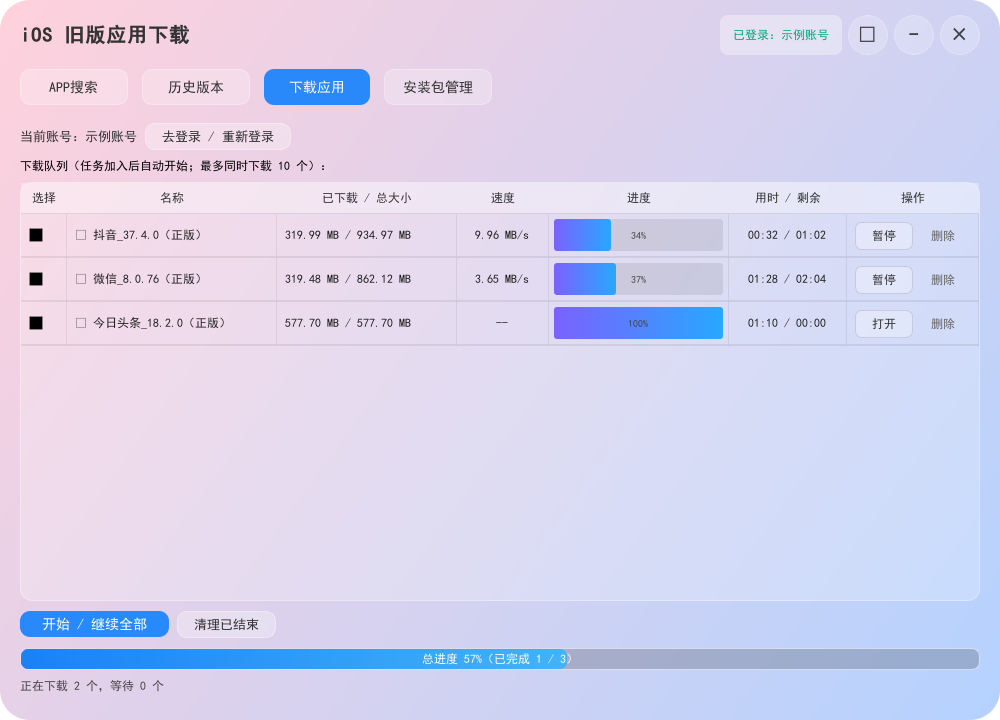Toggle black selection box for 抖音 row
1000x720 pixels.
[36, 235]
